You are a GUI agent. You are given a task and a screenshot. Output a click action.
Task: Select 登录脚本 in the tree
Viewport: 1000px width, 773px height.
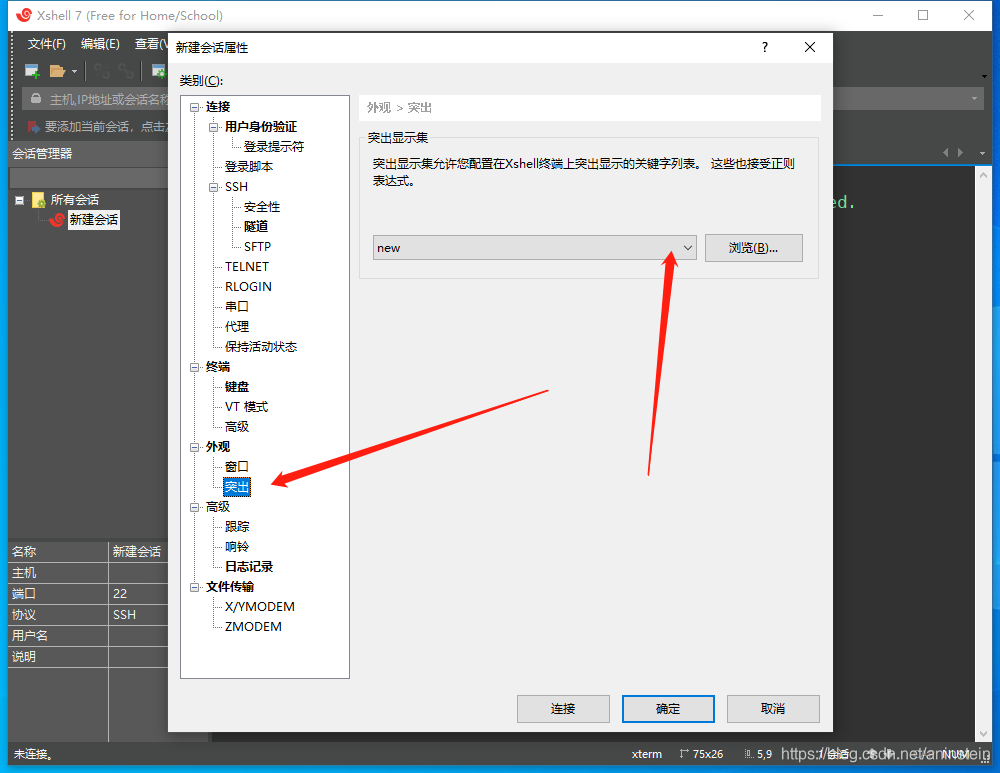click(249, 166)
